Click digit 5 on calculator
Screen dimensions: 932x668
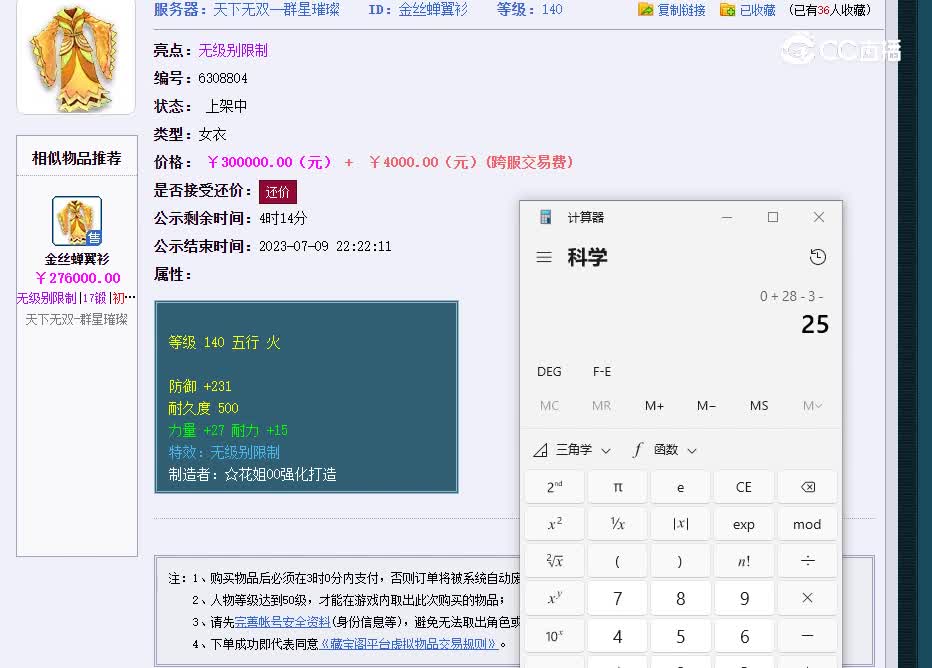681,637
